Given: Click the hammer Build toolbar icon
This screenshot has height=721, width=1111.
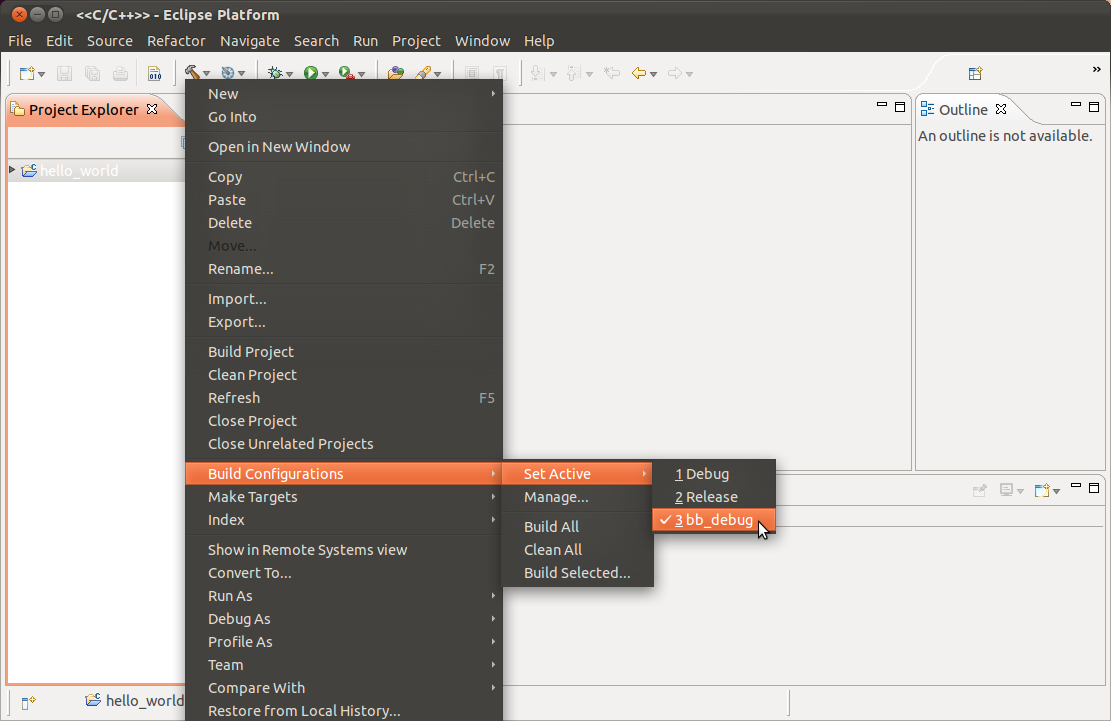Looking at the screenshot, I should click(x=191, y=72).
